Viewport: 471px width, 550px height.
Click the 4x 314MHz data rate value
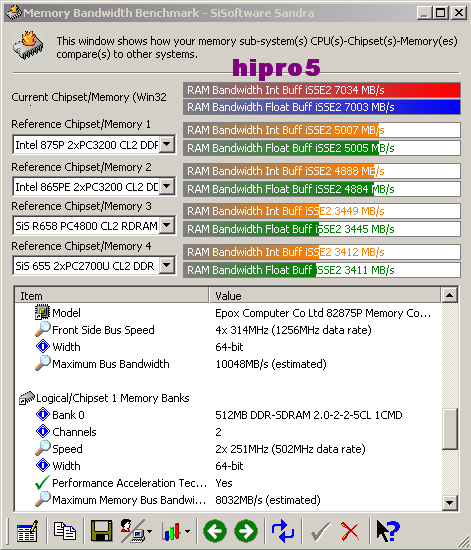pos(293,330)
